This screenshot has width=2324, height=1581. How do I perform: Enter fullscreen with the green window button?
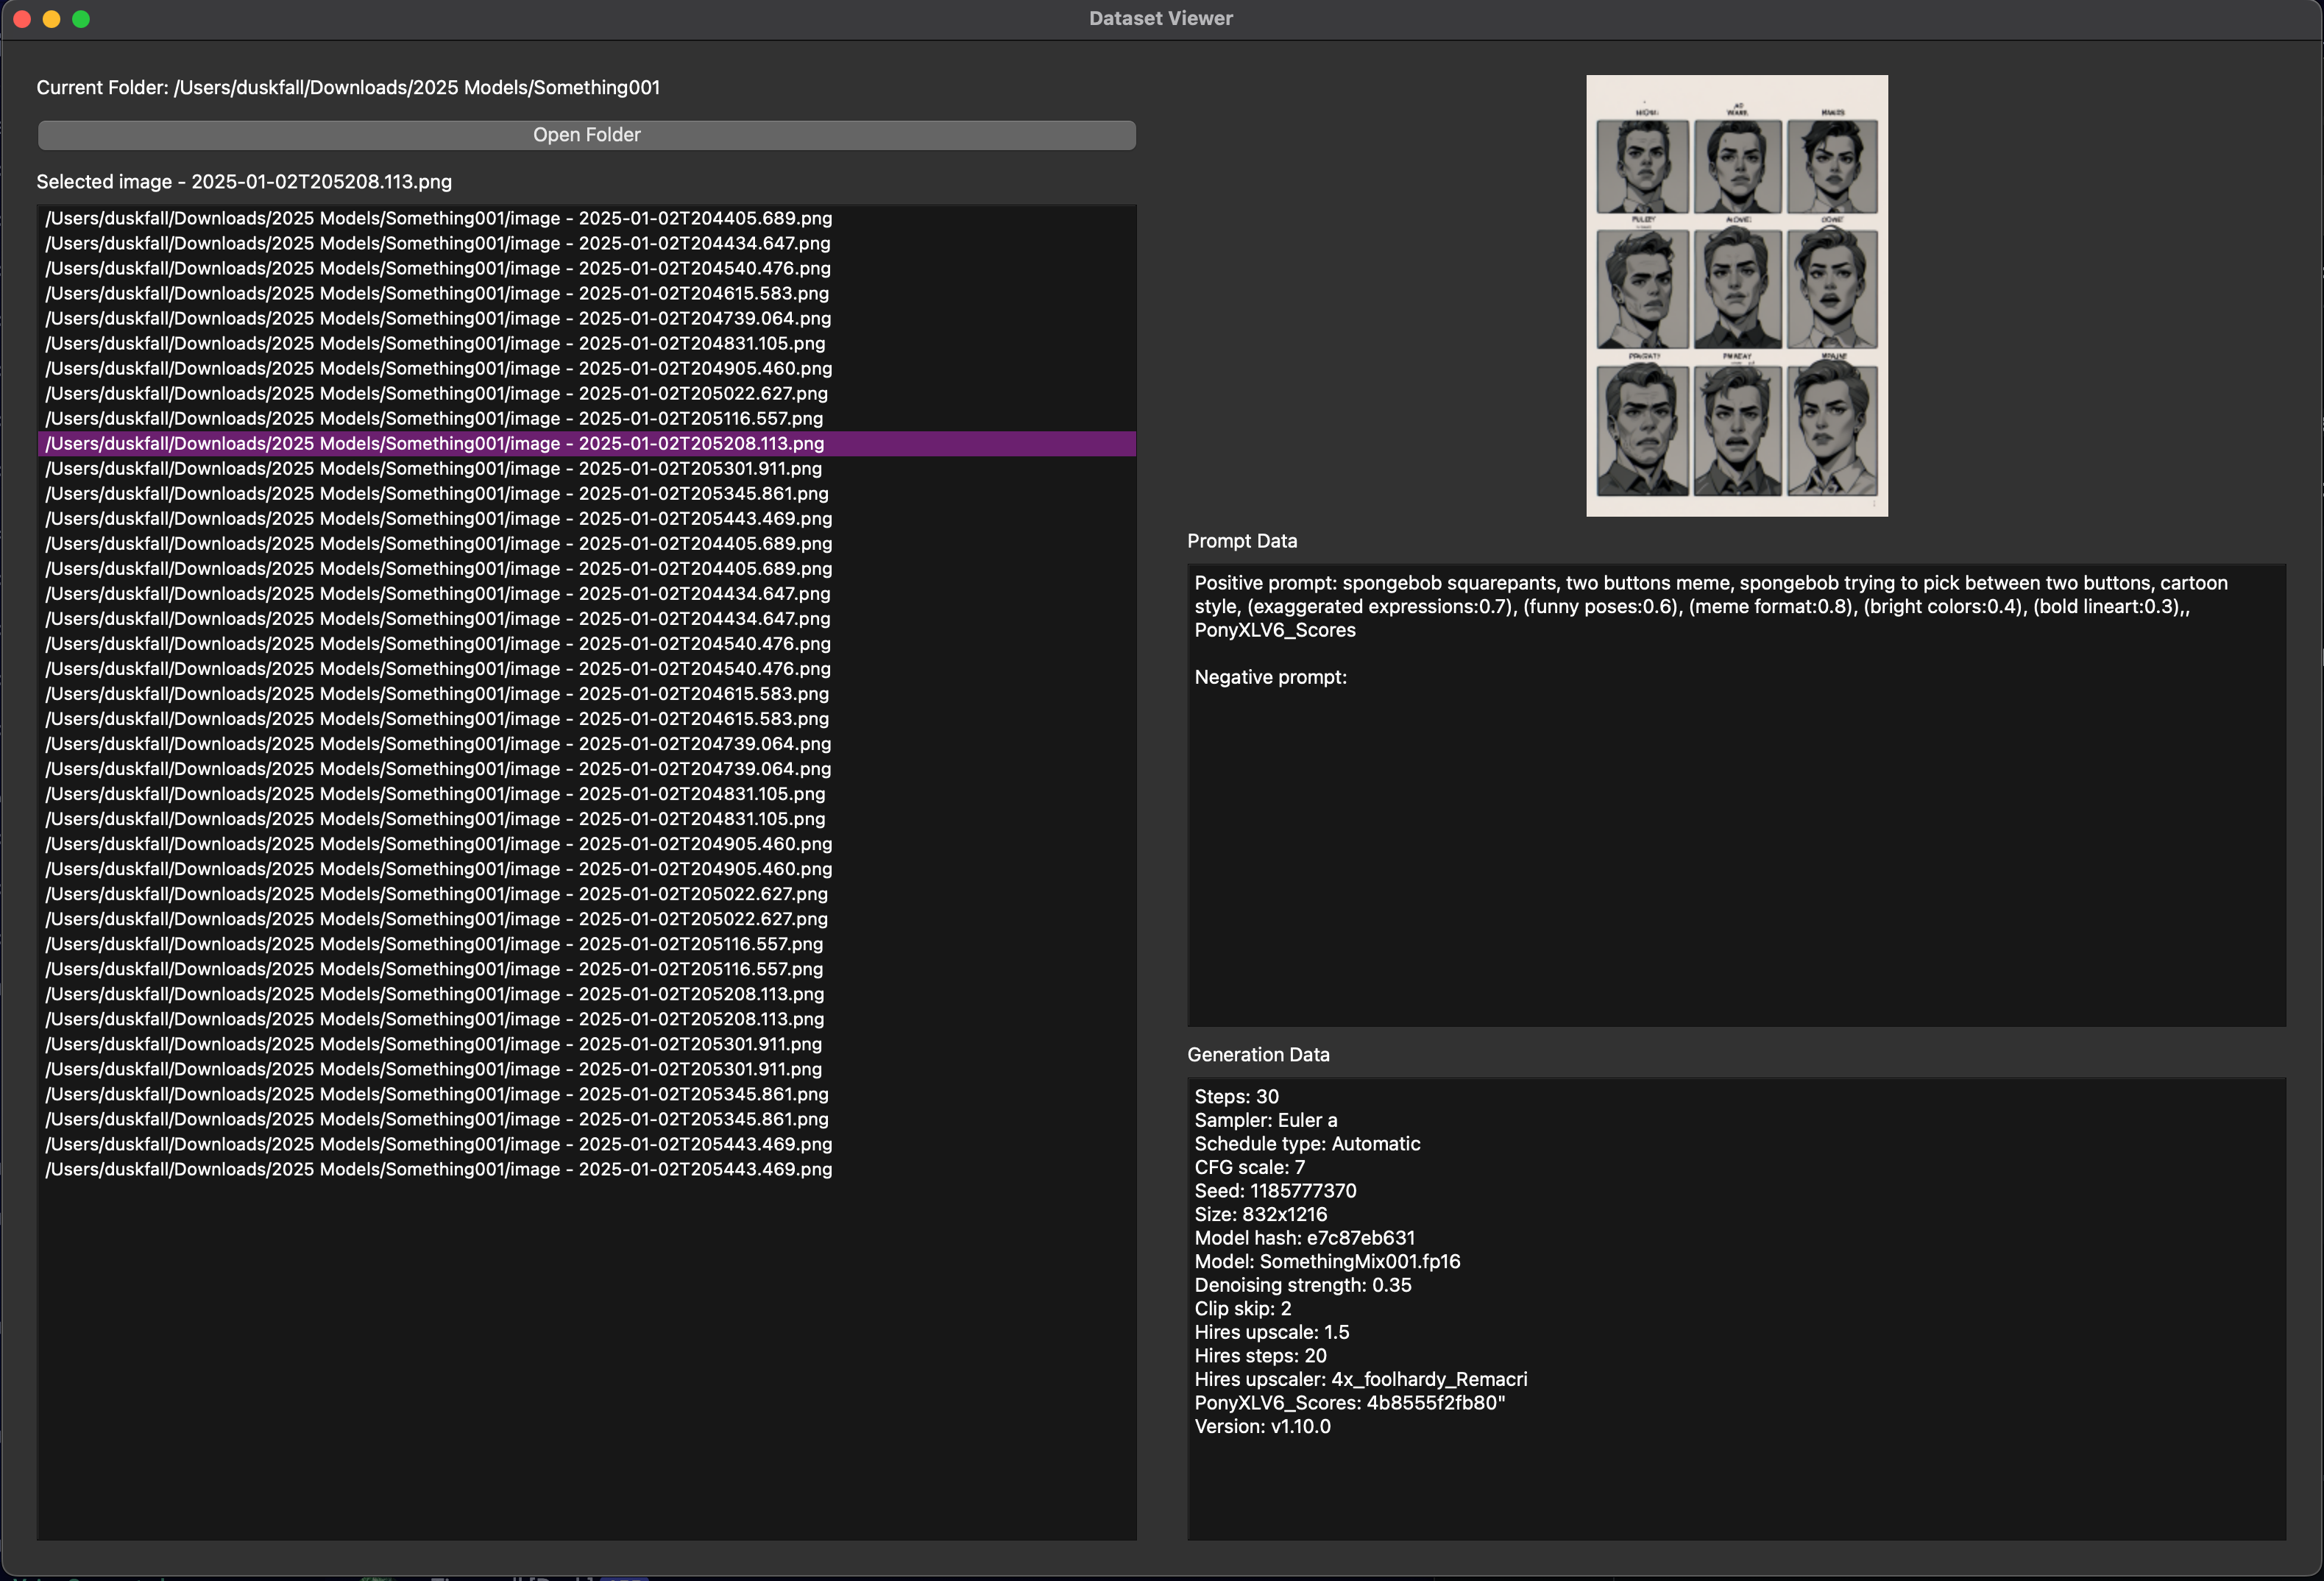tap(81, 19)
